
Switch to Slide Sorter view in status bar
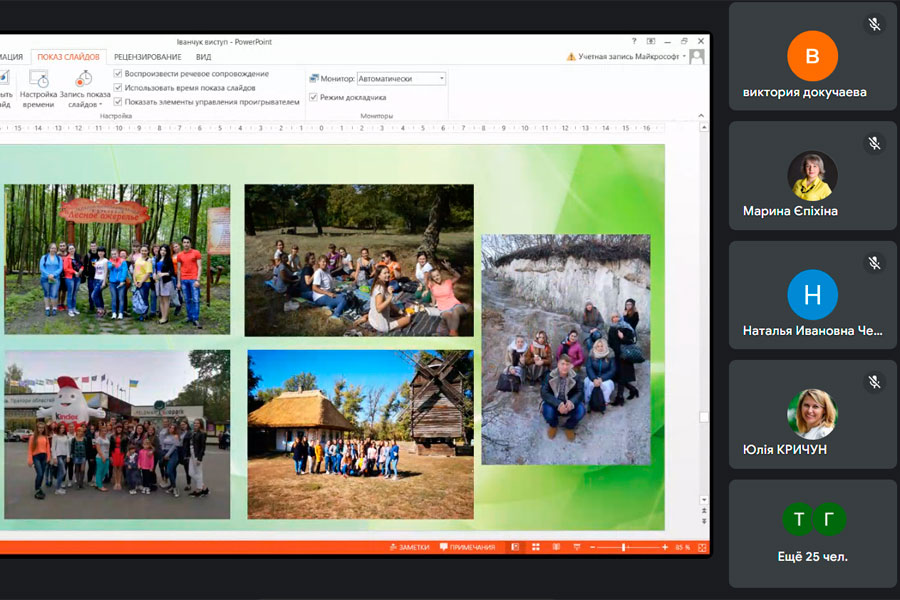click(x=536, y=547)
